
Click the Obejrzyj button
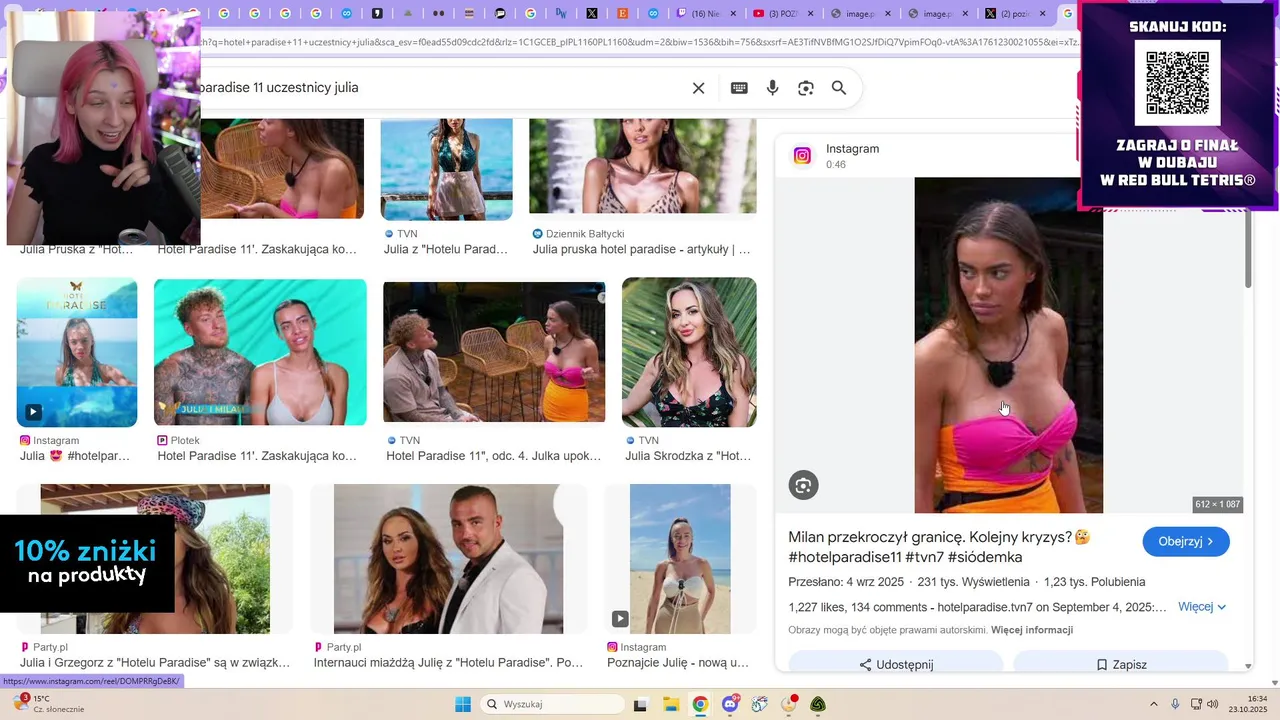(x=1186, y=541)
